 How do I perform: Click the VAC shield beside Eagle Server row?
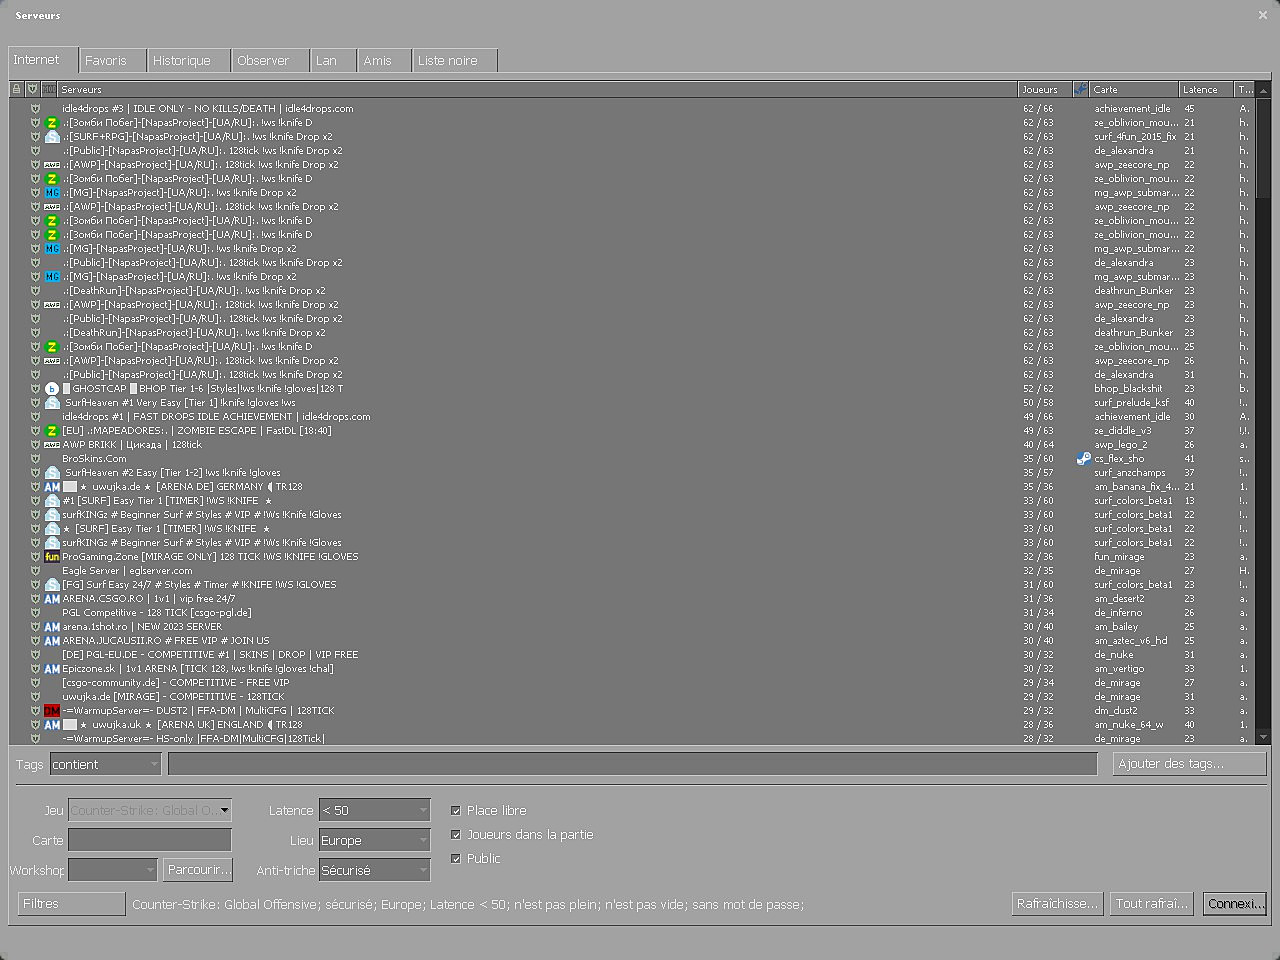pyautogui.click(x=35, y=571)
